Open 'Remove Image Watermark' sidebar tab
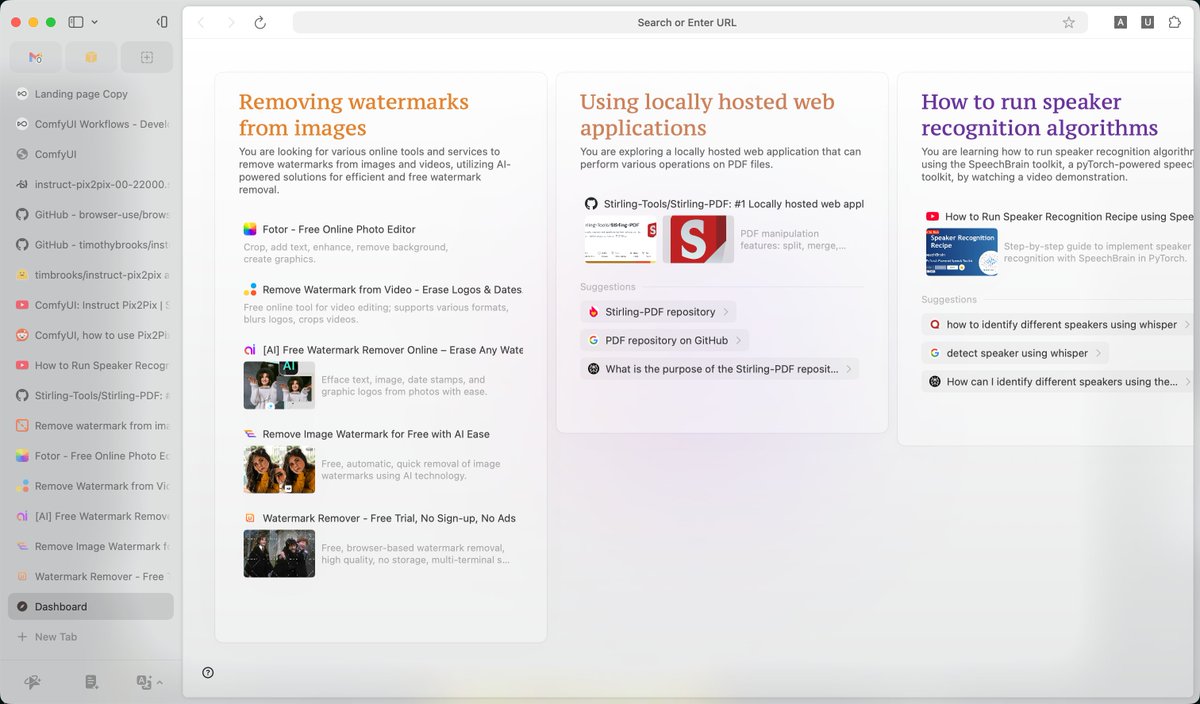Viewport: 1200px width, 704px height. coord(91,546)
